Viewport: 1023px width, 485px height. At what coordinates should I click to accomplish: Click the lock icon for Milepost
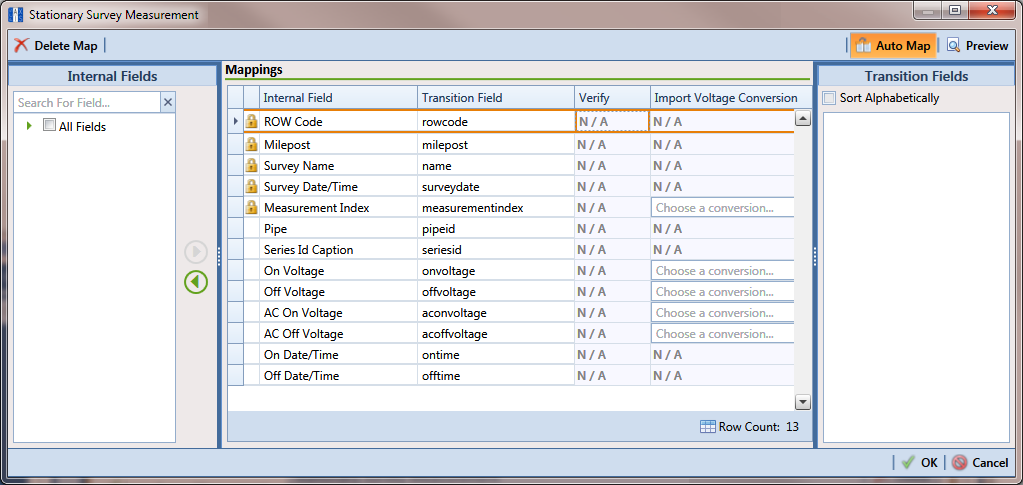[251, 144]
